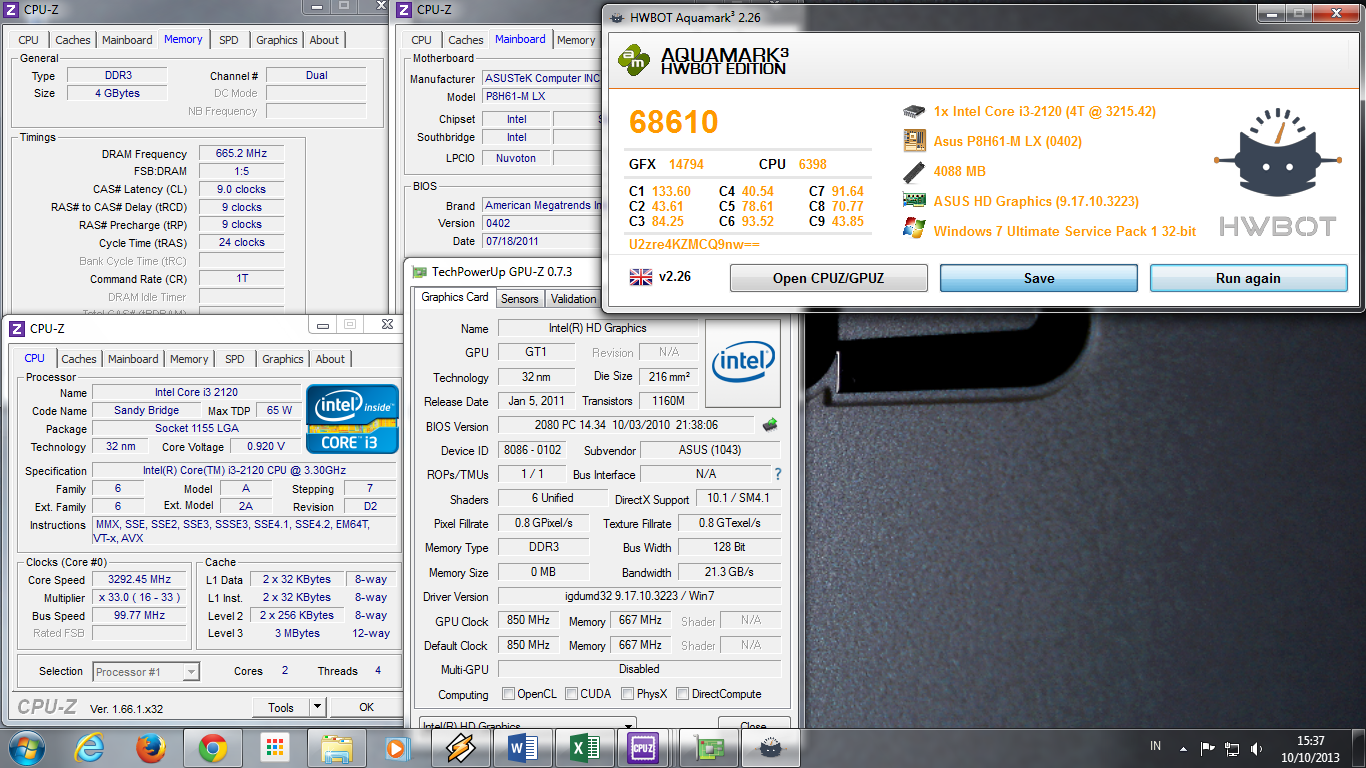Screen dimensions: 1366x768
Task: Click the Intel vendor logo in GPU-Z
Action: pyautogui.click(x=742, y=365)
